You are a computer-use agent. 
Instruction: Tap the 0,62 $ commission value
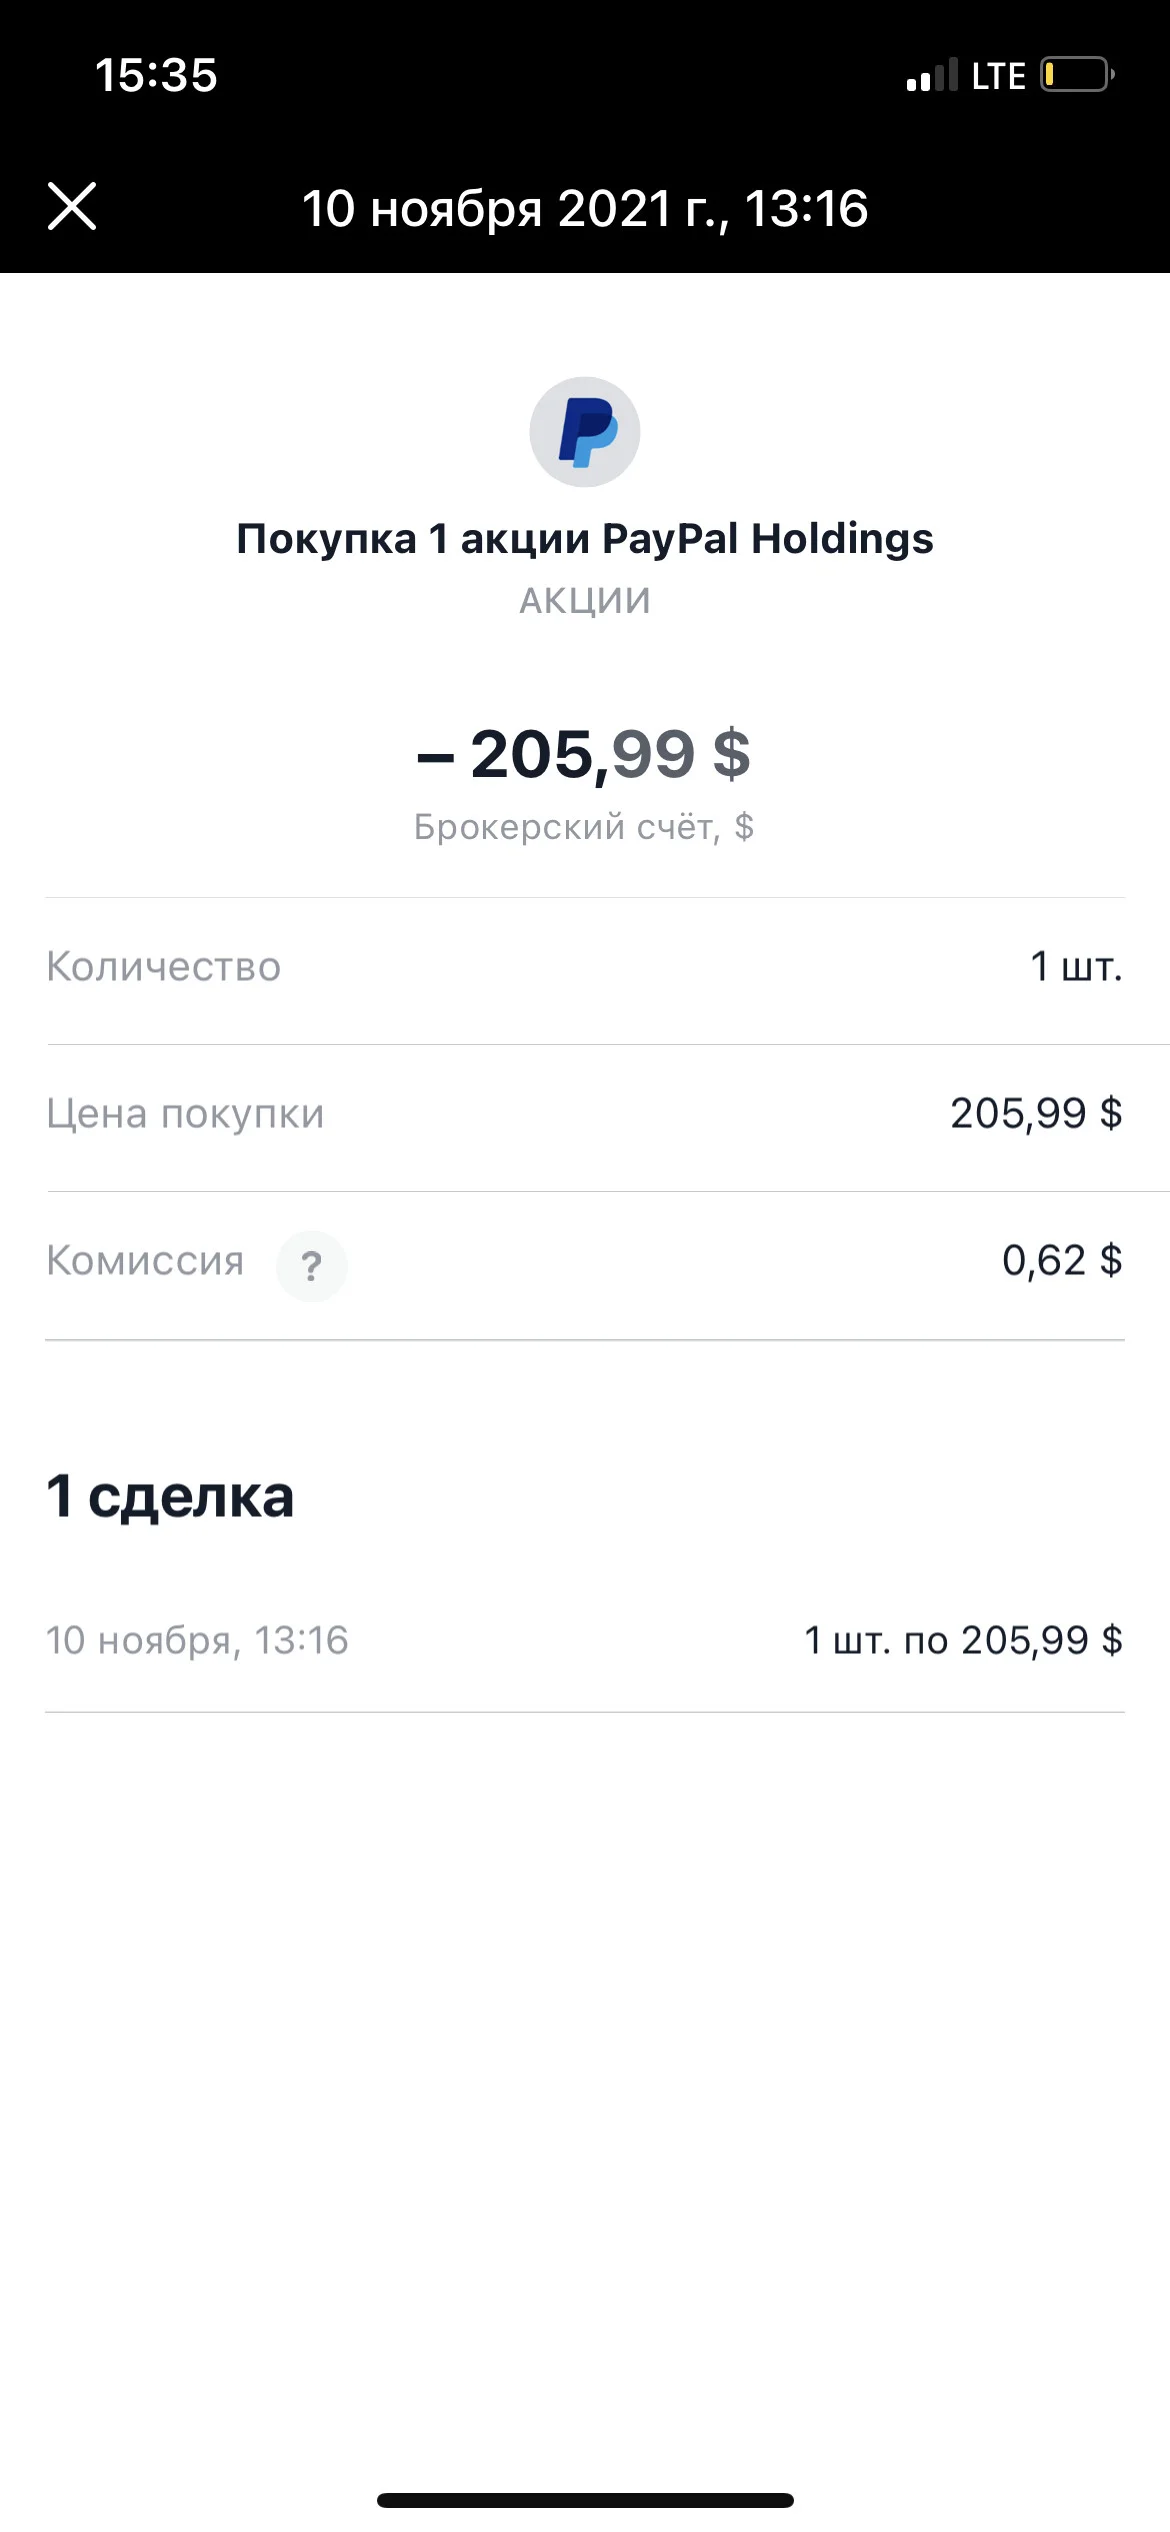tap(1062, 1260)
